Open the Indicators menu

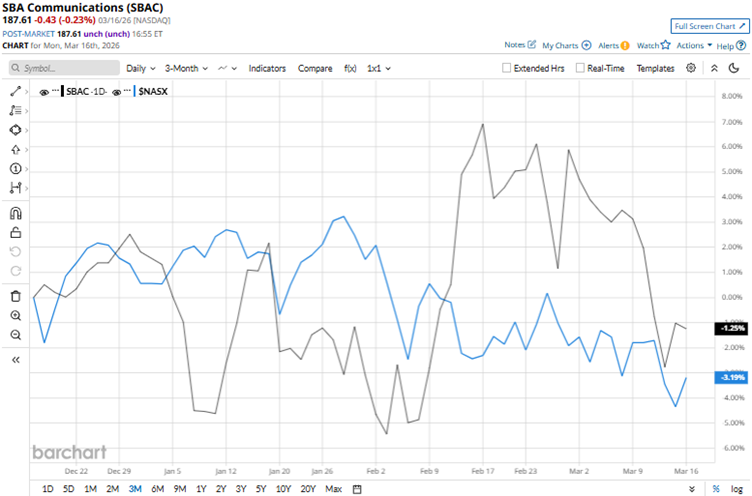click(267, 68)
